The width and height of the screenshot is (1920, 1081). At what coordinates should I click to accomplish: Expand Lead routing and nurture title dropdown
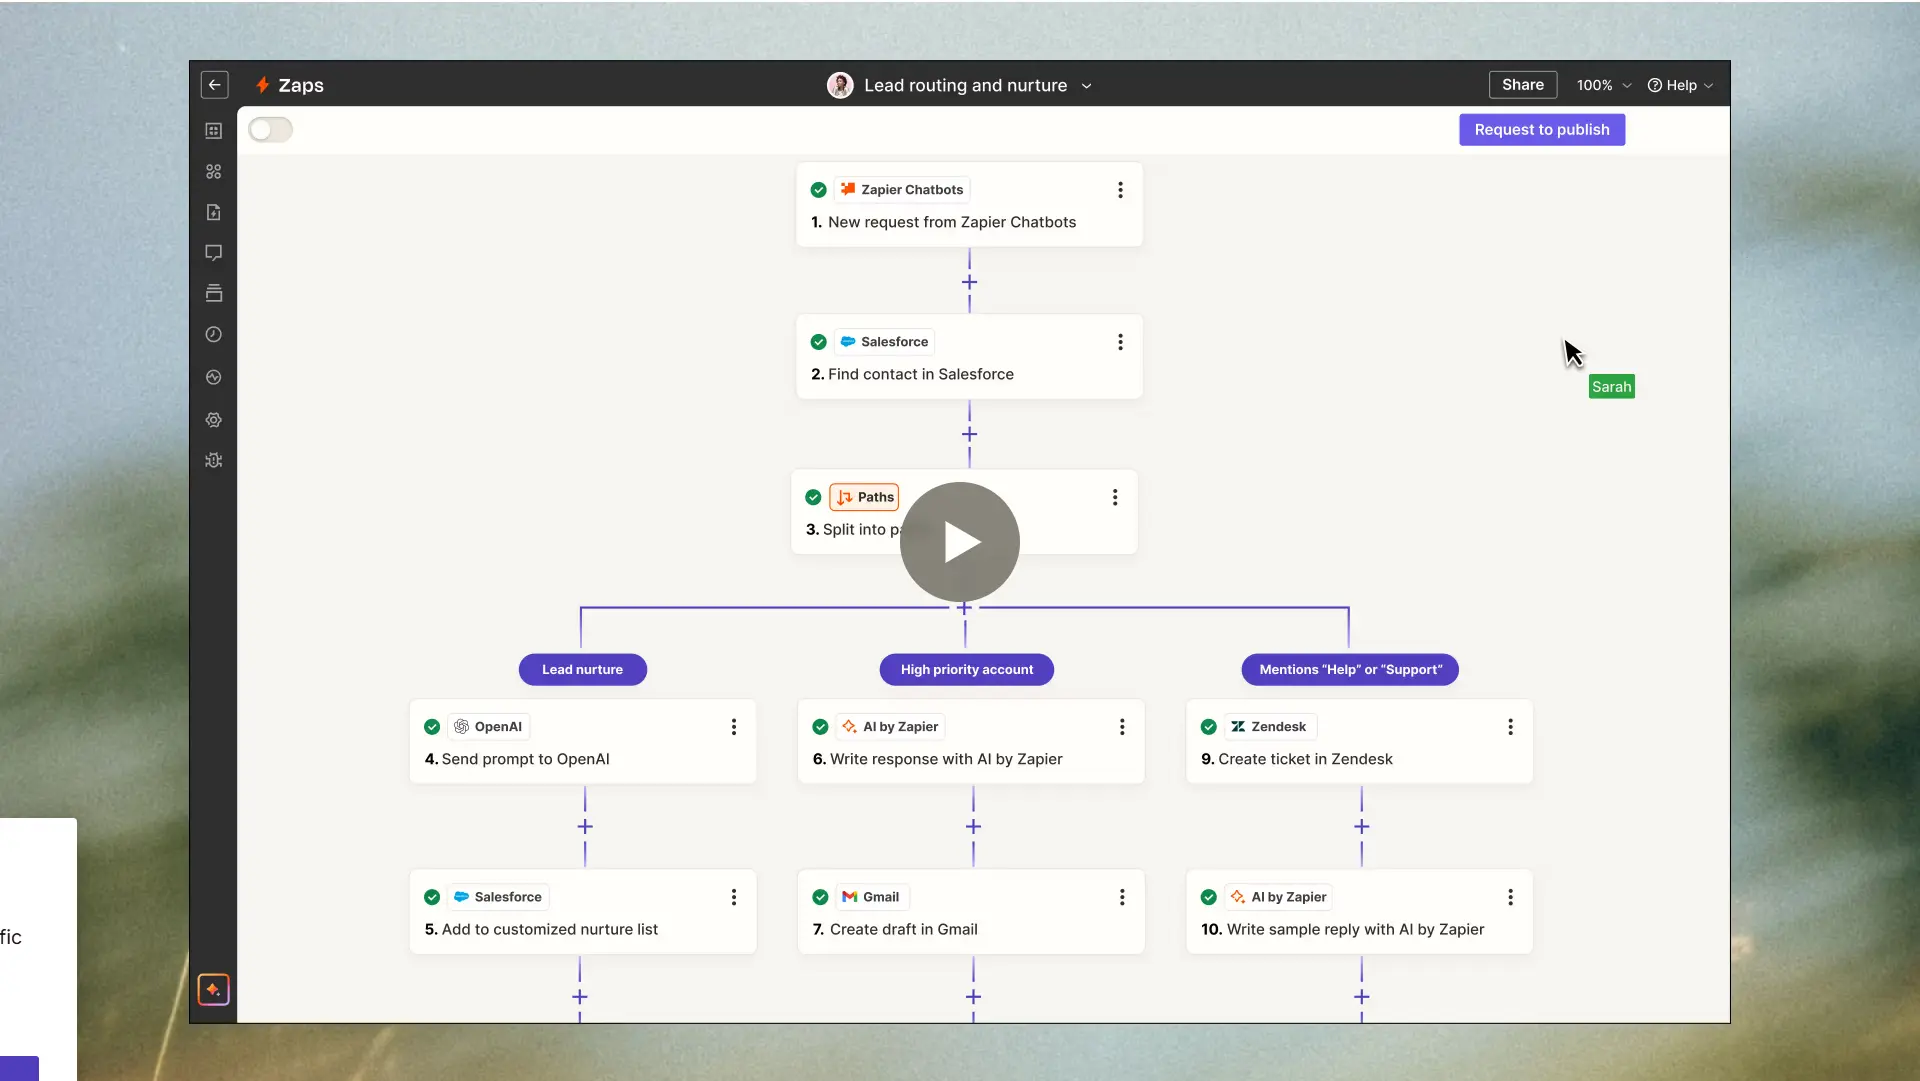(1086, 86)
